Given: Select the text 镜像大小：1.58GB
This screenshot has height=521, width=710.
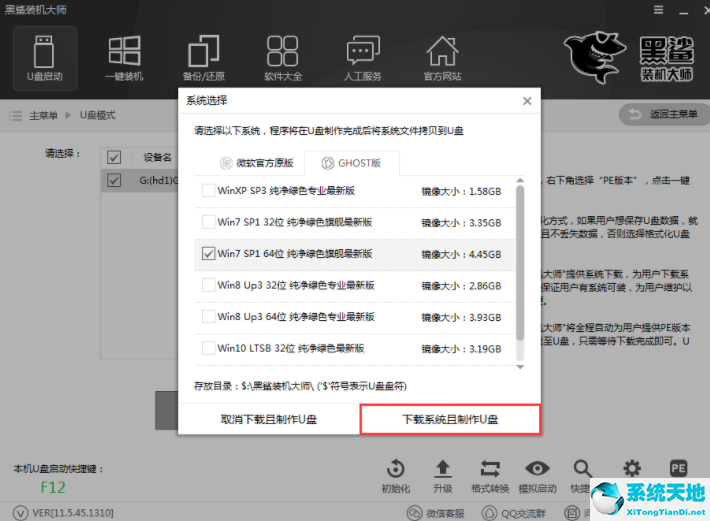Looking at the screenshot, I should [x=461, y=191].
